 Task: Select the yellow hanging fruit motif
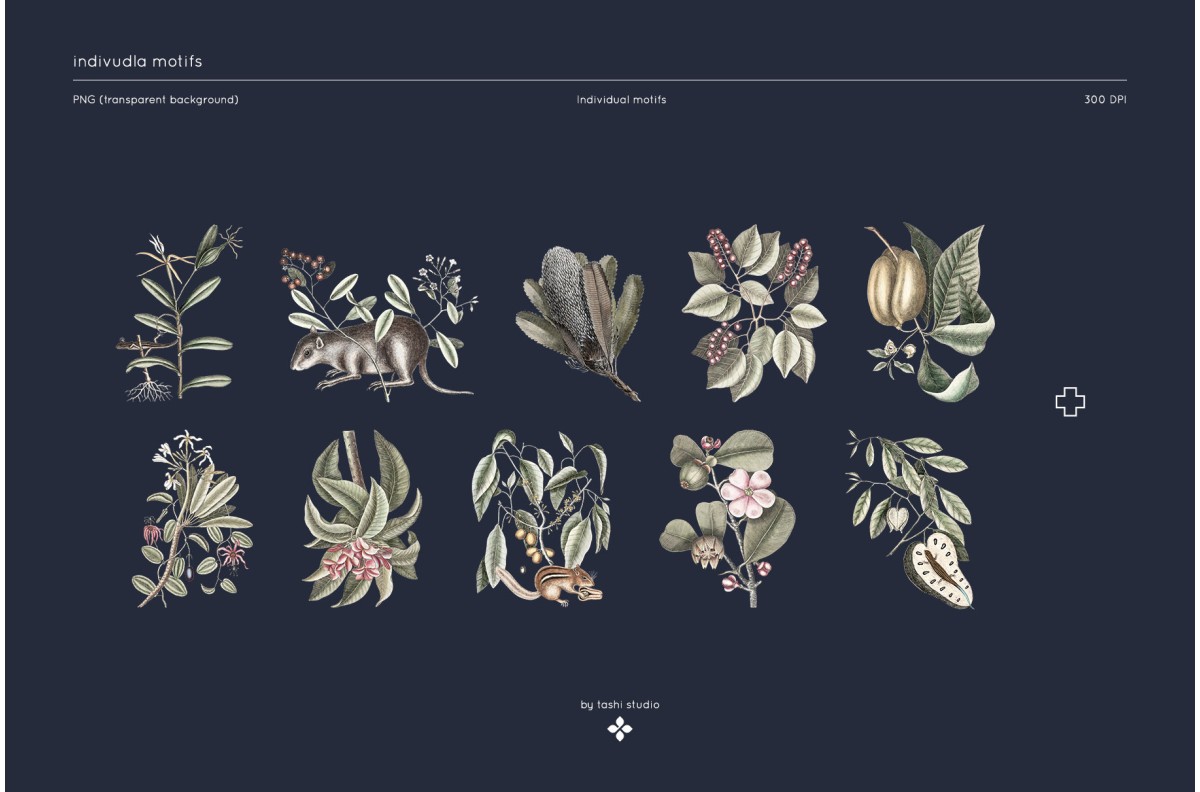tap(930, 311)
